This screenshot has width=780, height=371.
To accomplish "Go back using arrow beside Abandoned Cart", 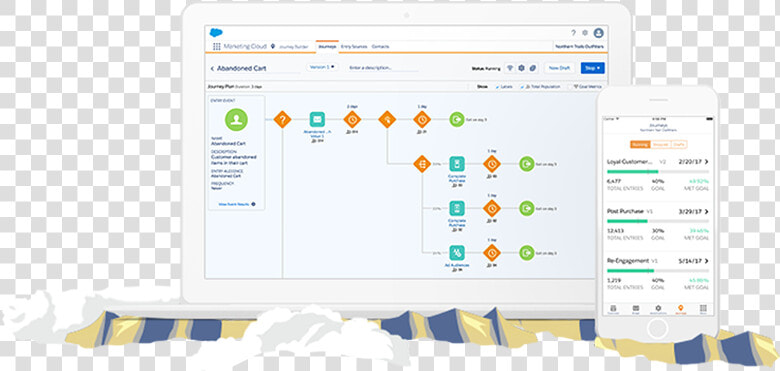I will point(212,69).
